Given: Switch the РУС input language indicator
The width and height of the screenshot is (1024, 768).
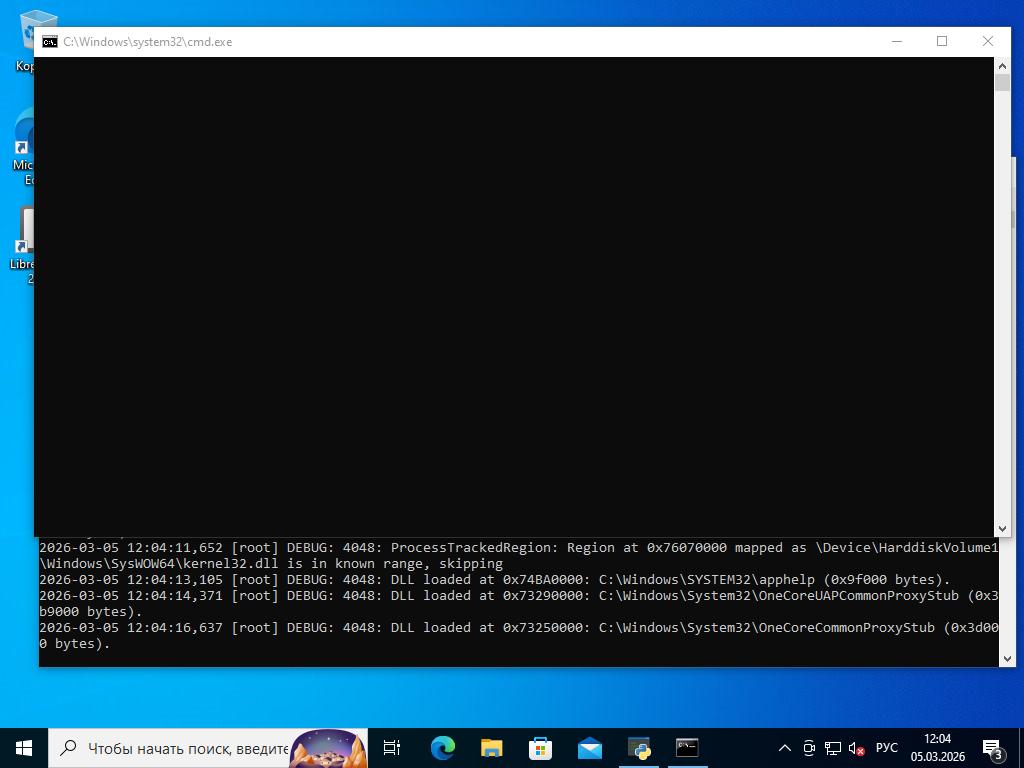Looking at the screenshot, I should pyautogui.click(x=887, y=748).
